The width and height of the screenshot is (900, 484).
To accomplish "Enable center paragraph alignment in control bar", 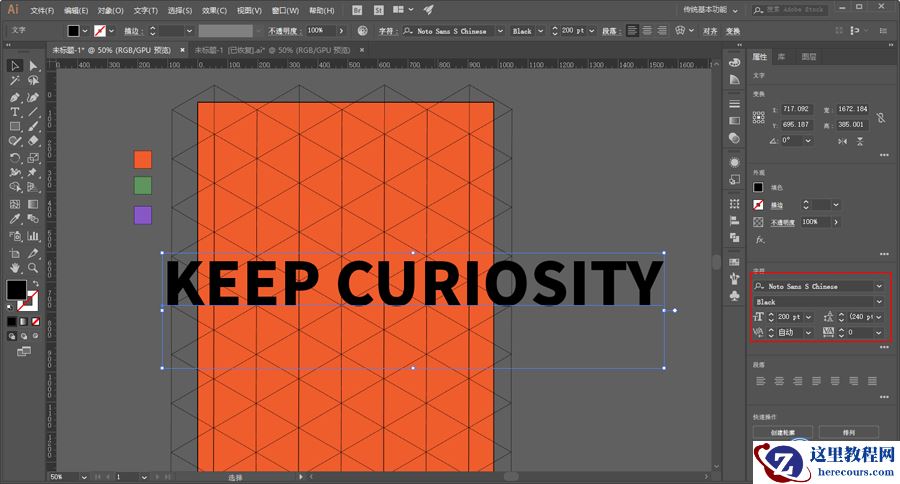I will pos(649,31).
